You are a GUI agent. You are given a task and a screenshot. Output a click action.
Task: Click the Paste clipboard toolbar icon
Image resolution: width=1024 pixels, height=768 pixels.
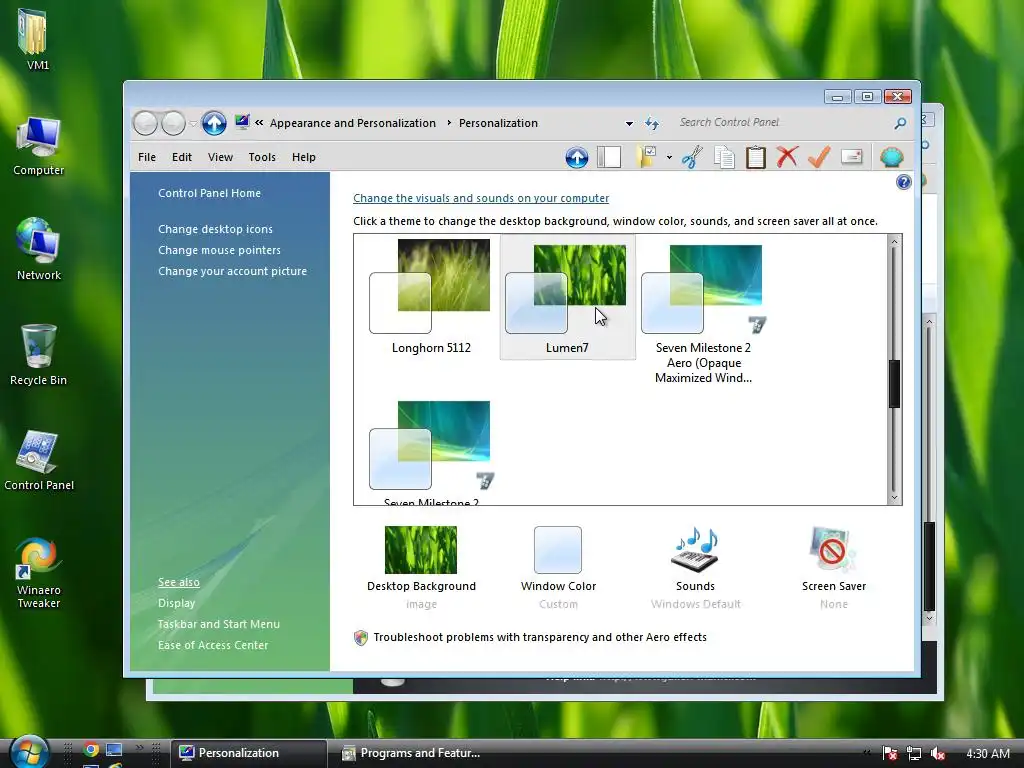pos(756,157)
